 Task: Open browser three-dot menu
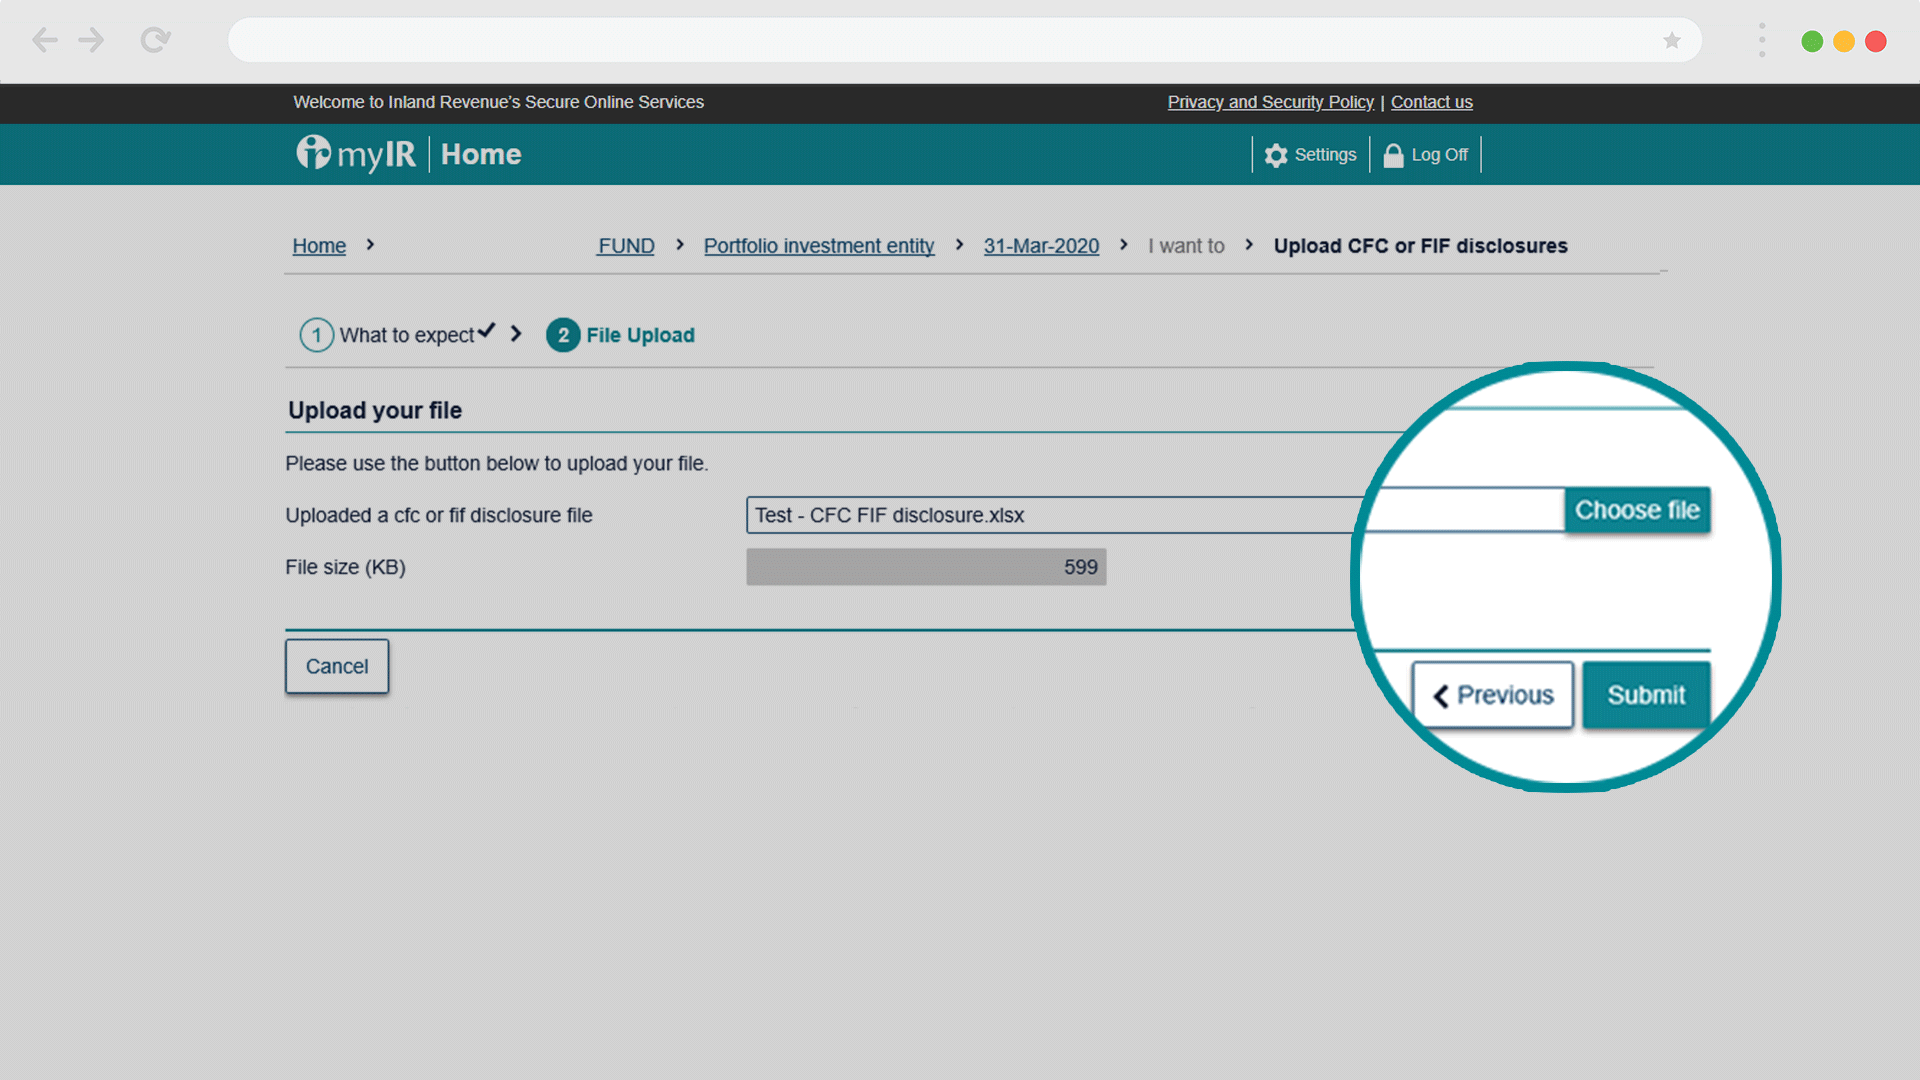[x=1761, y=40]
